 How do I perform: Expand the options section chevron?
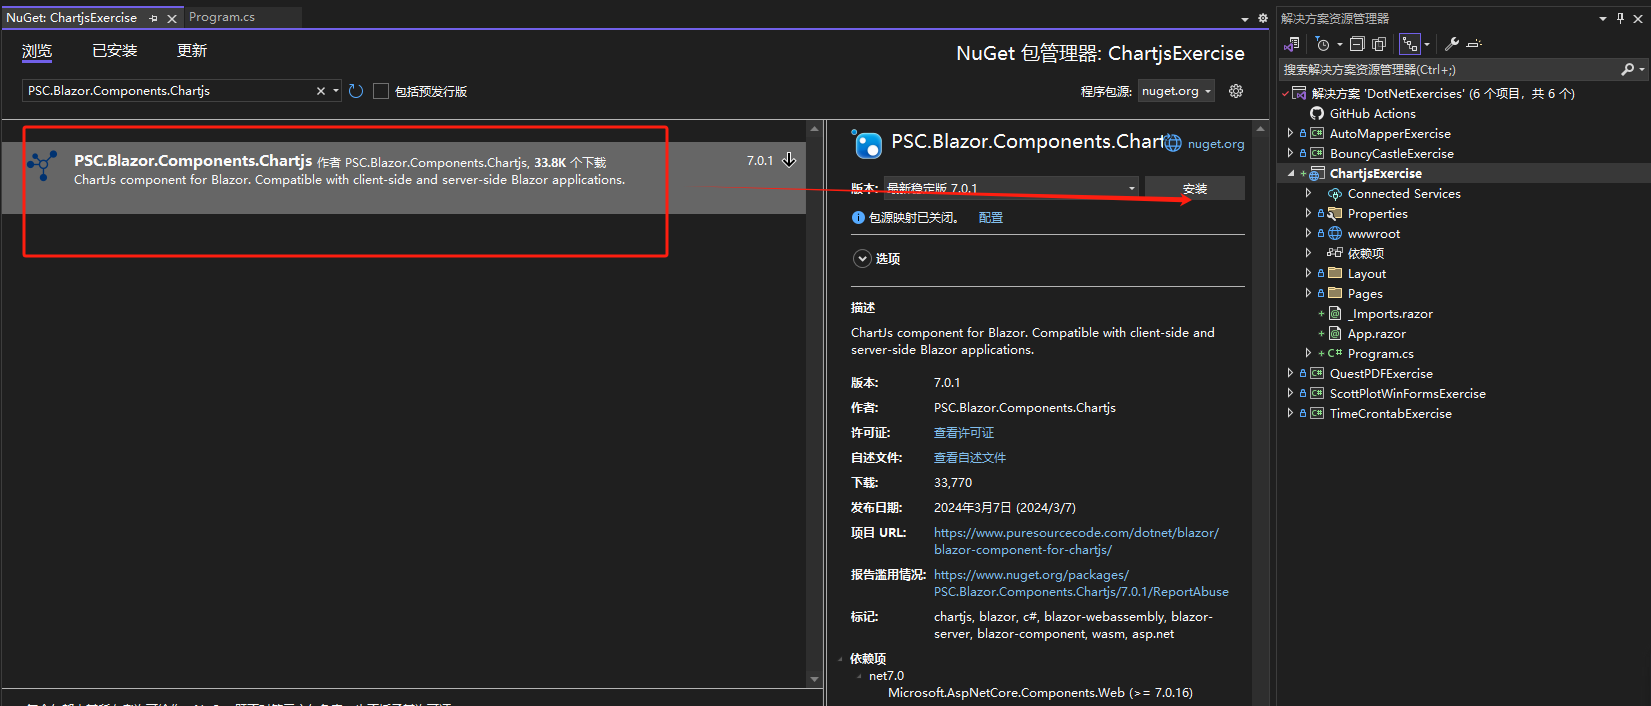(862, 258)
